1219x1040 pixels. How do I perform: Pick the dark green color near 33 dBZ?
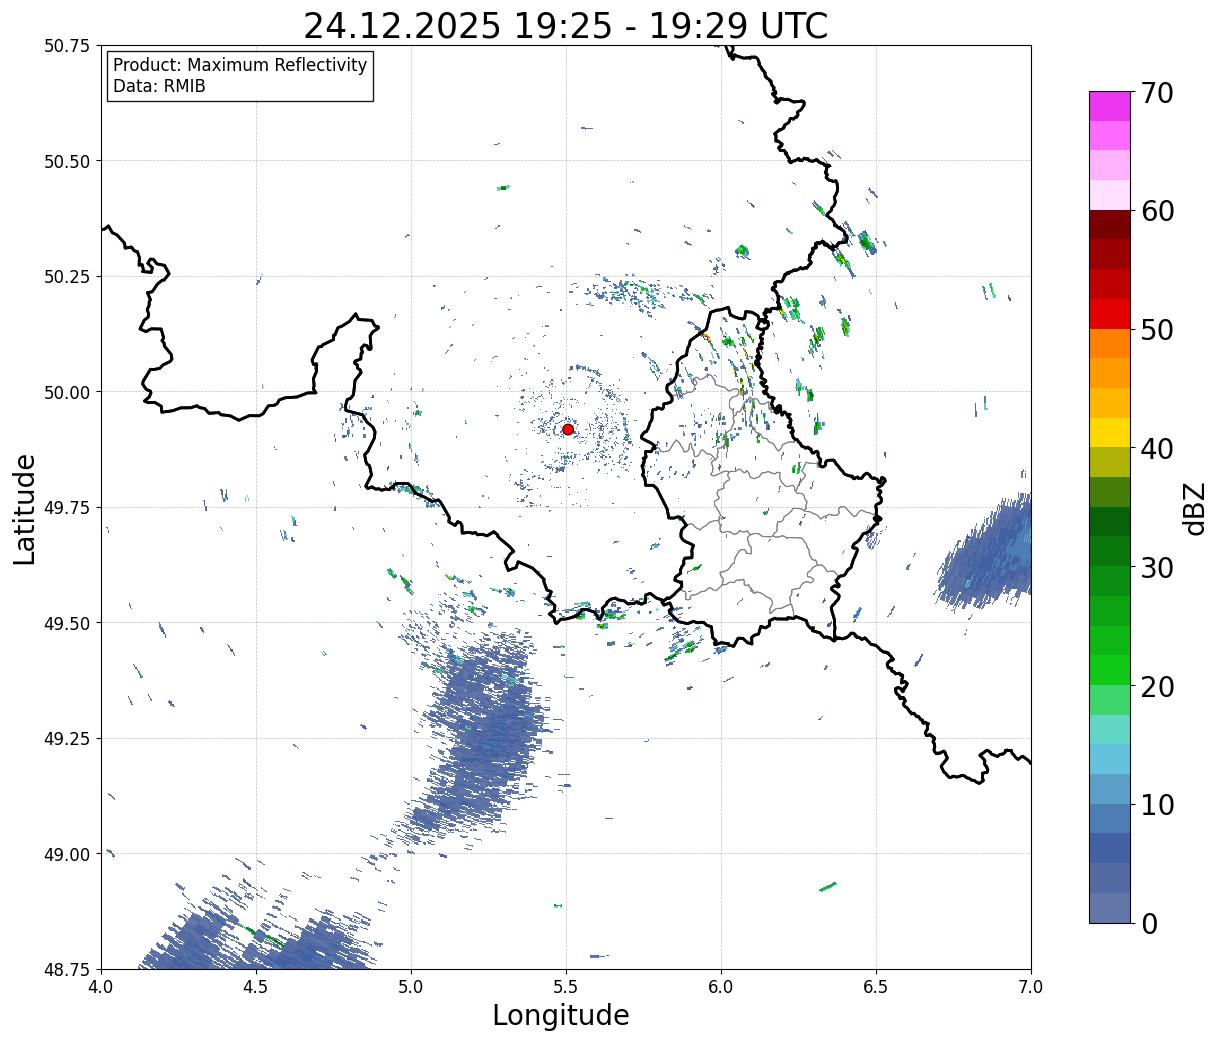click(x=1110, y=521)
